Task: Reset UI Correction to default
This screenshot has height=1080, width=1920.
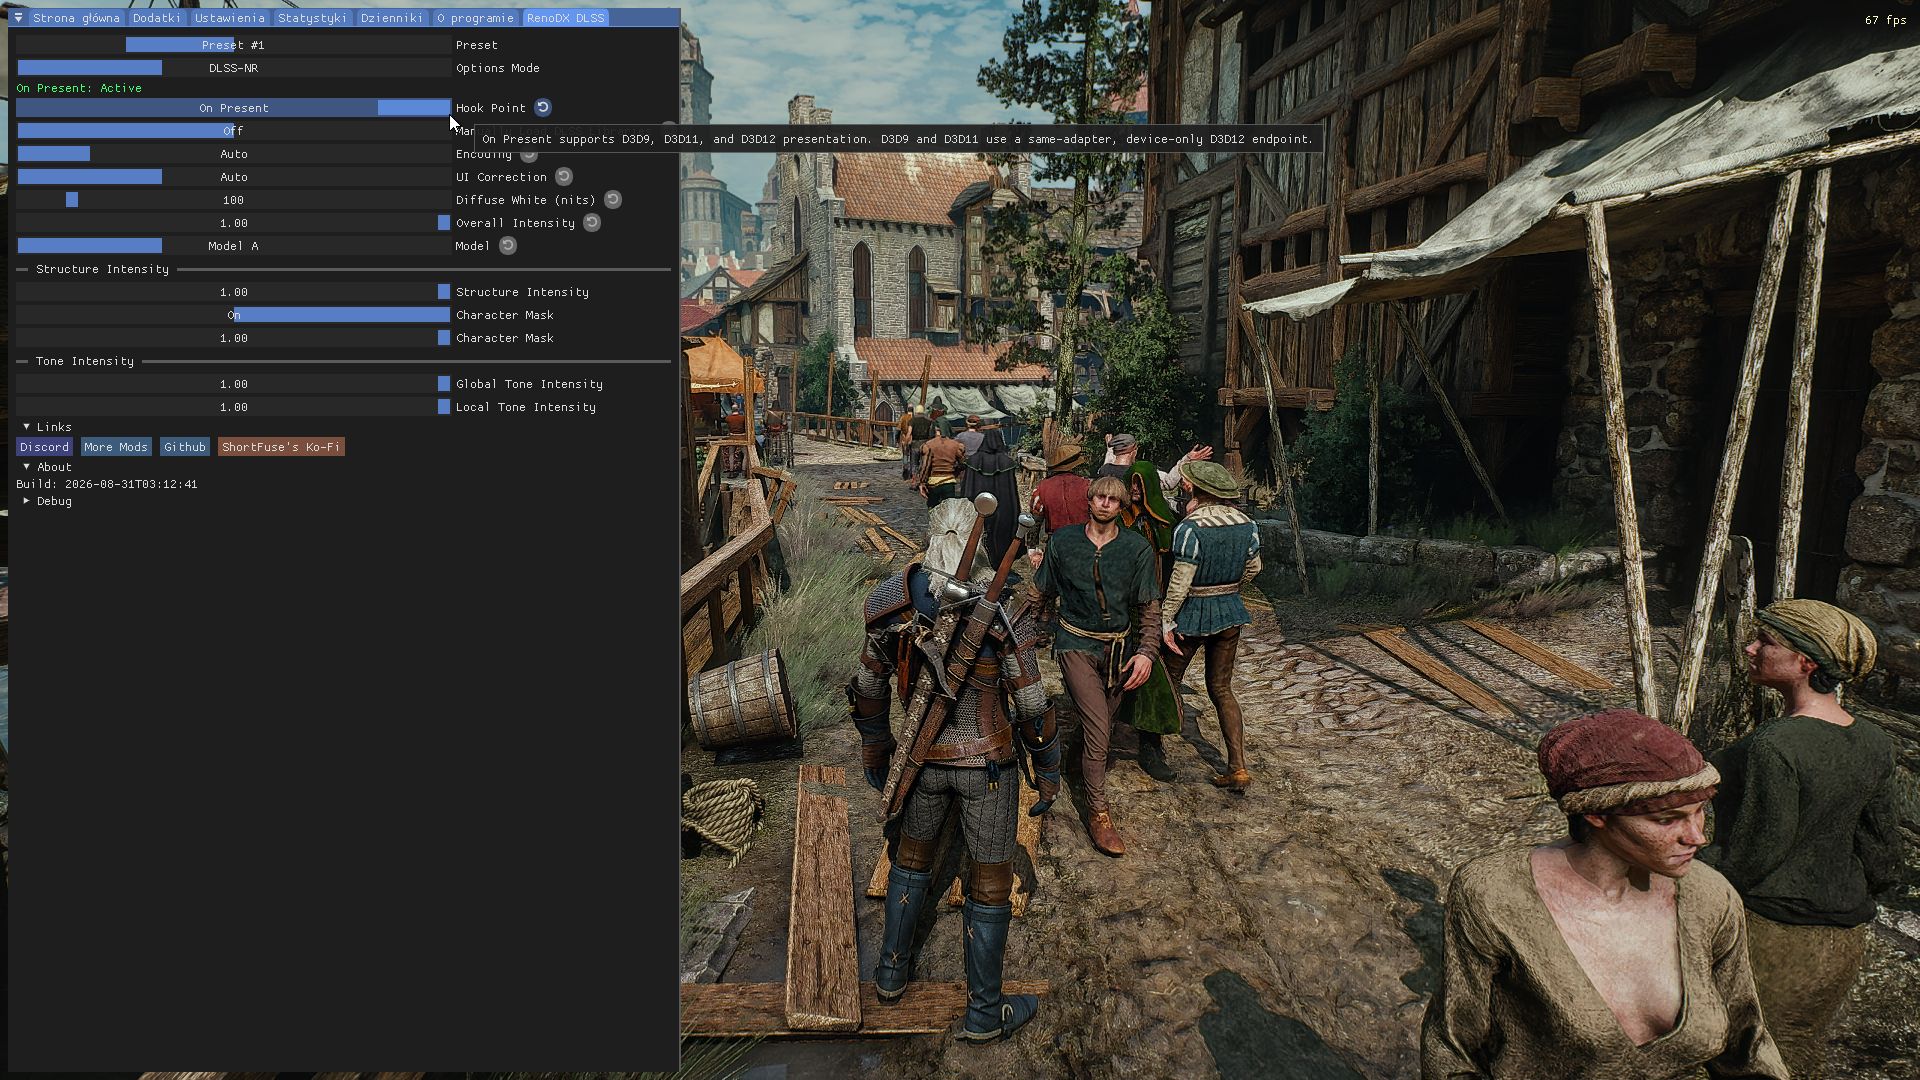Action: click(564, 177)
